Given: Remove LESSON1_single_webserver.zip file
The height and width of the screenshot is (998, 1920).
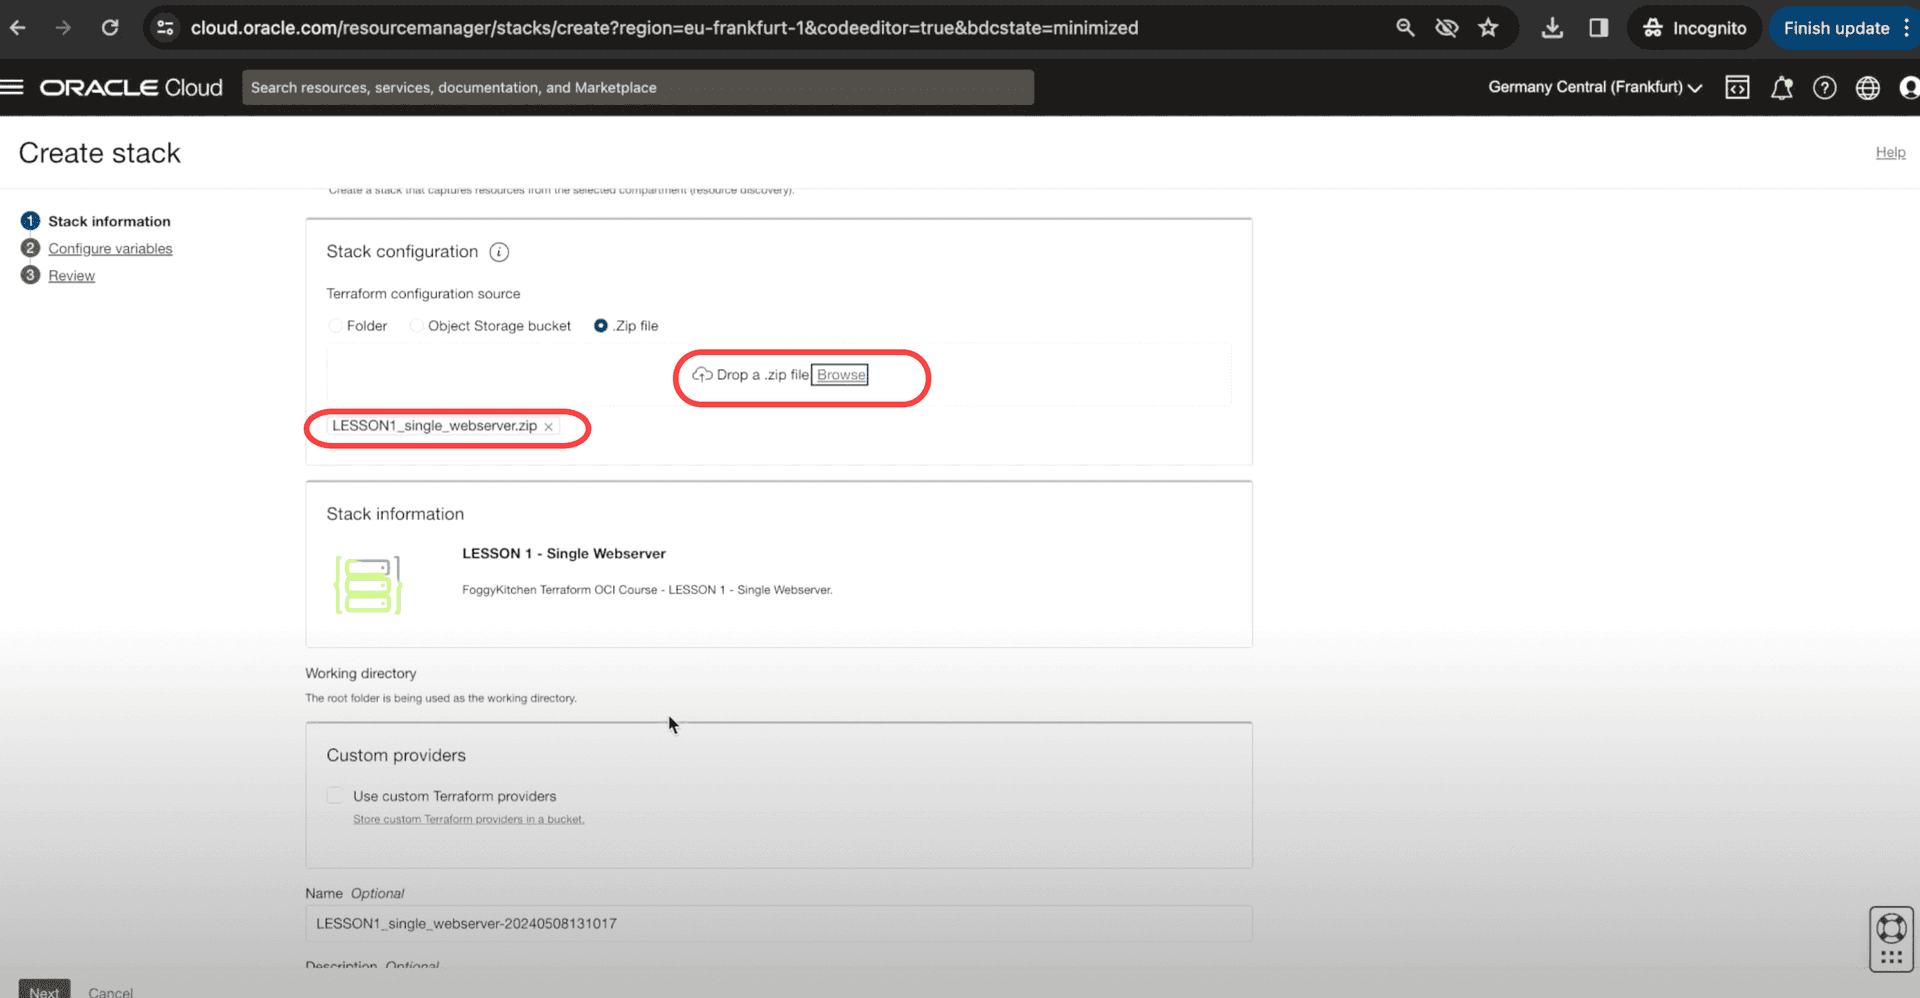Looking at the screenshot, I should (548, 427).
